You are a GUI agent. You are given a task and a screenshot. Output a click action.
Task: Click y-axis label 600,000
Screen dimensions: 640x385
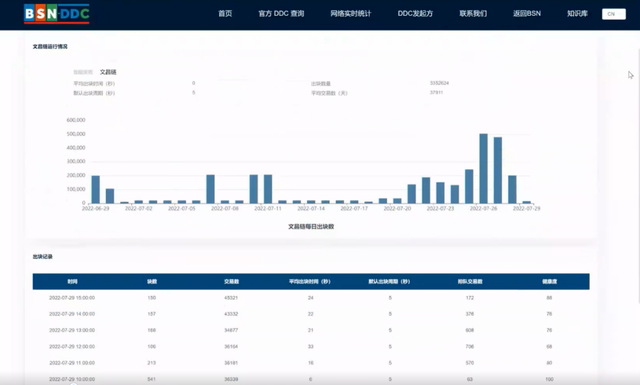76,120
